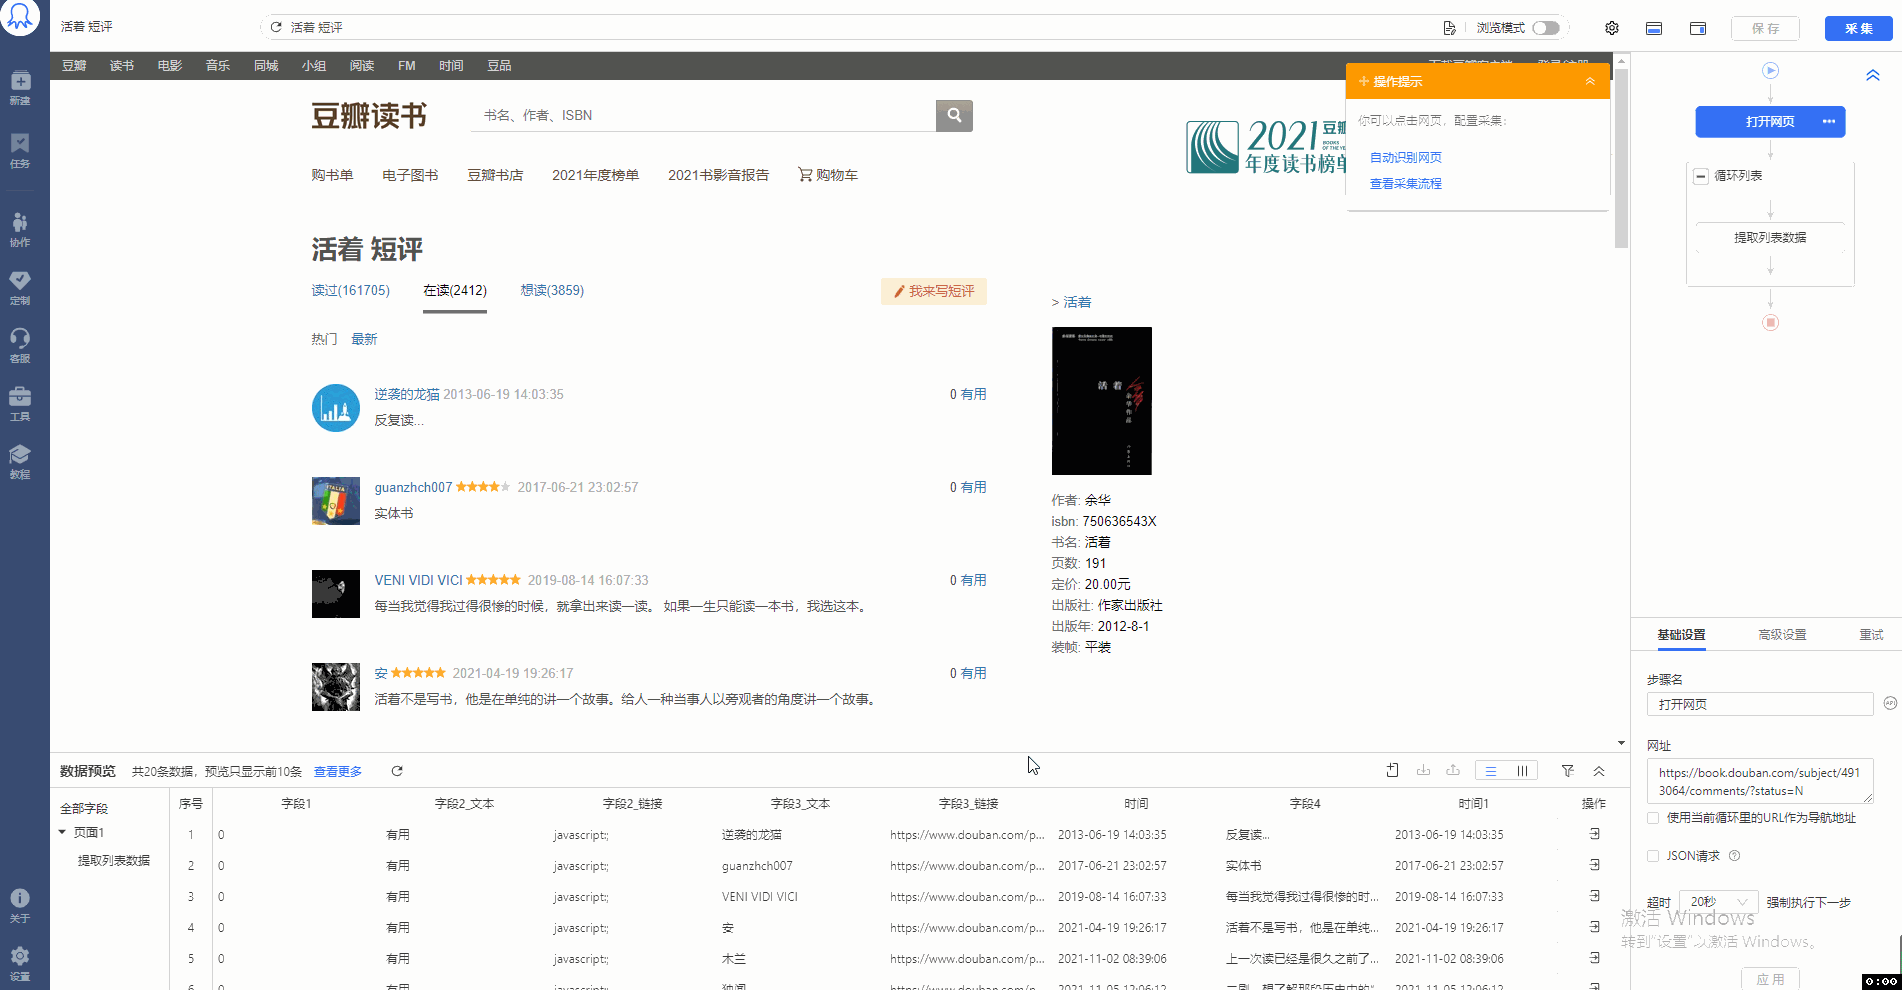
Task: Click the 保存 save button
Action: tap(1766, 28)
